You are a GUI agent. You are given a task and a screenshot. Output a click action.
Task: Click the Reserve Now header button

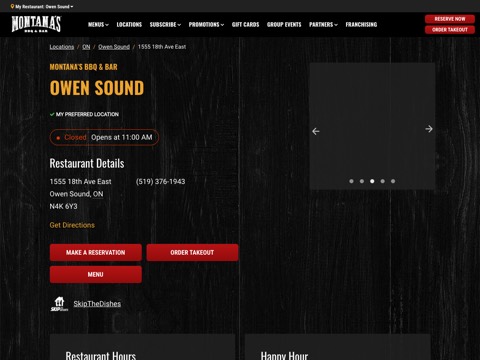pos(450,19)
